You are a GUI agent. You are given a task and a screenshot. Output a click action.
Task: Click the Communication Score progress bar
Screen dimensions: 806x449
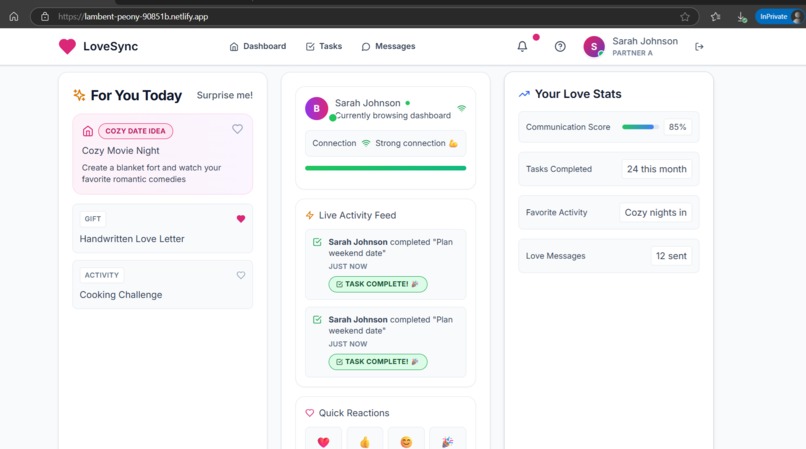tap(640, 127)
